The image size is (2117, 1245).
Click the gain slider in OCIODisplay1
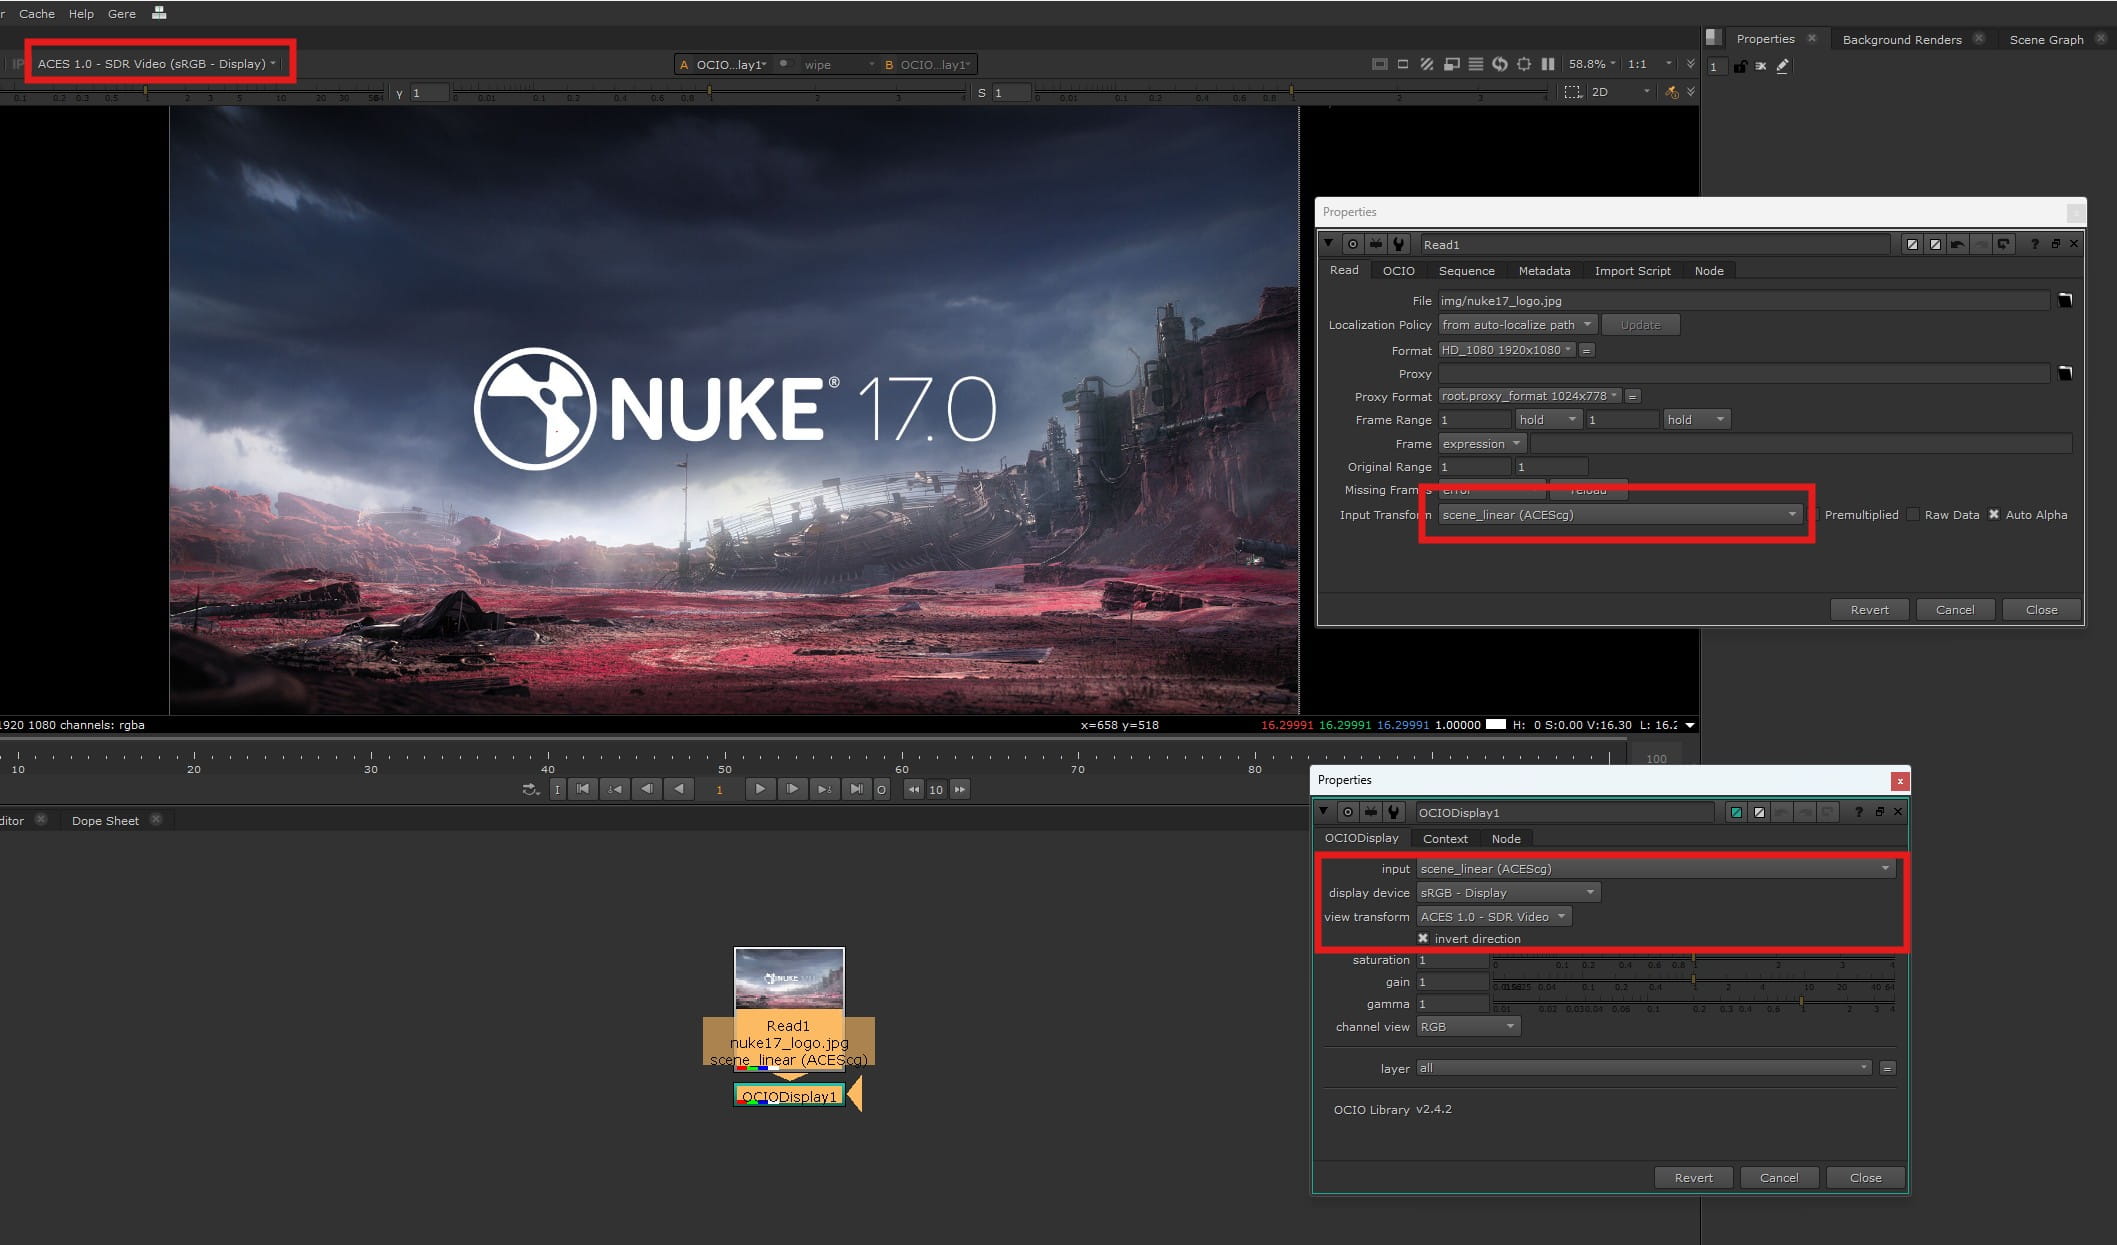click(1693, 982)
